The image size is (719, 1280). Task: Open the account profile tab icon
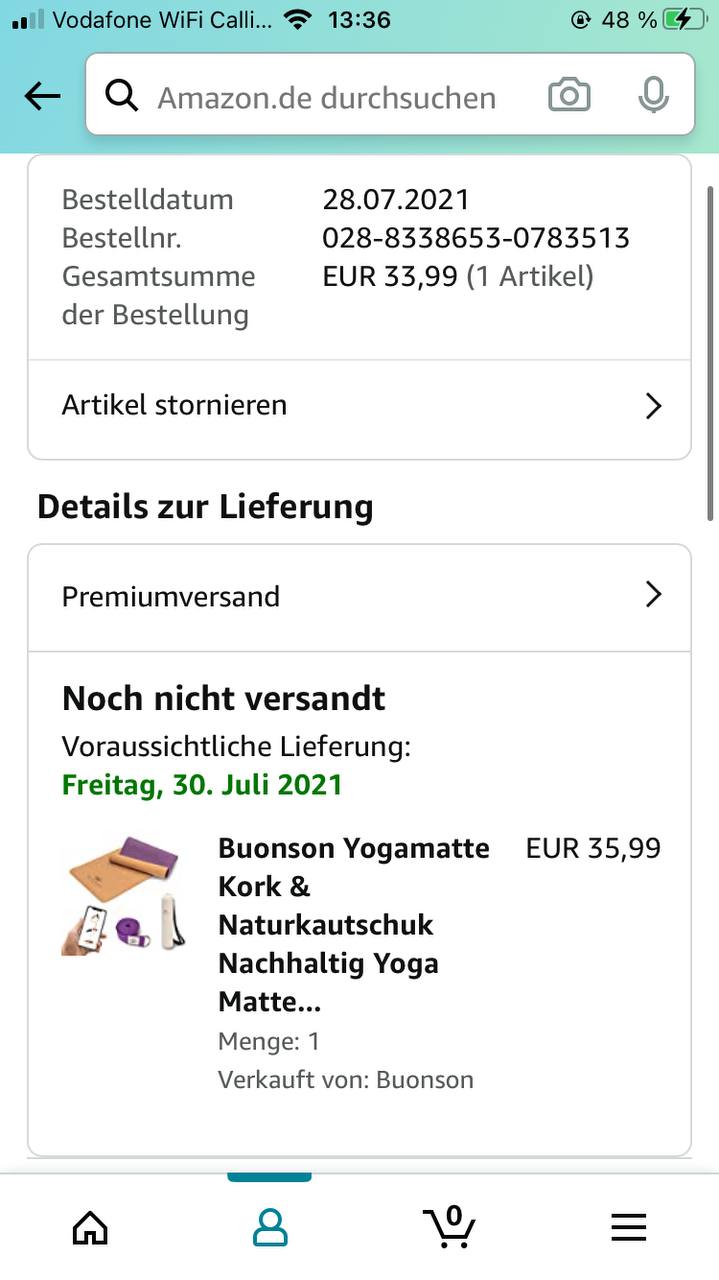[x=269, y=1226]
